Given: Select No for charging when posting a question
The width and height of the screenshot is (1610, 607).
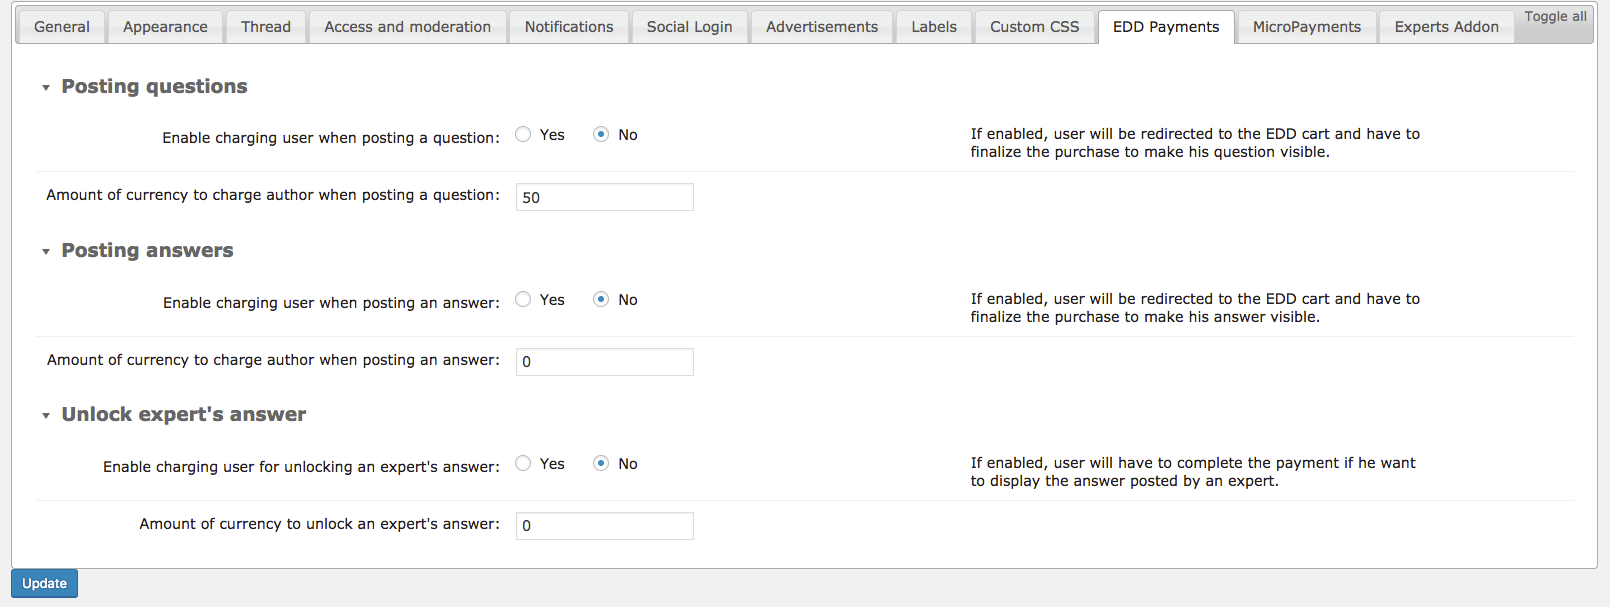Looking at the screenshot, I should point(601,135).
